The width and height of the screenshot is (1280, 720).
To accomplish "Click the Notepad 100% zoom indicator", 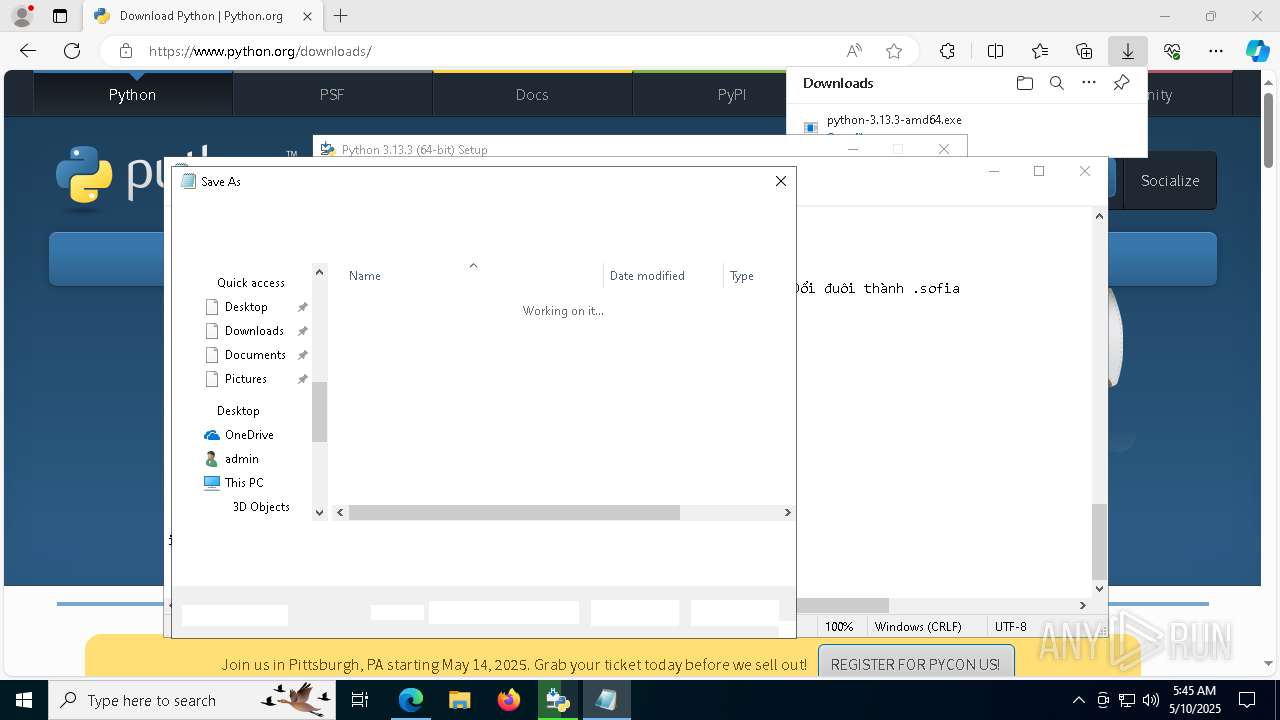I will (839, 626).
